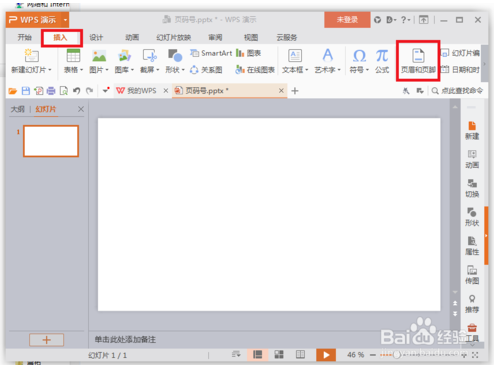Open the 图库 gallery
This screenshot has height=365, width=494.
click(x=124, y=60)
